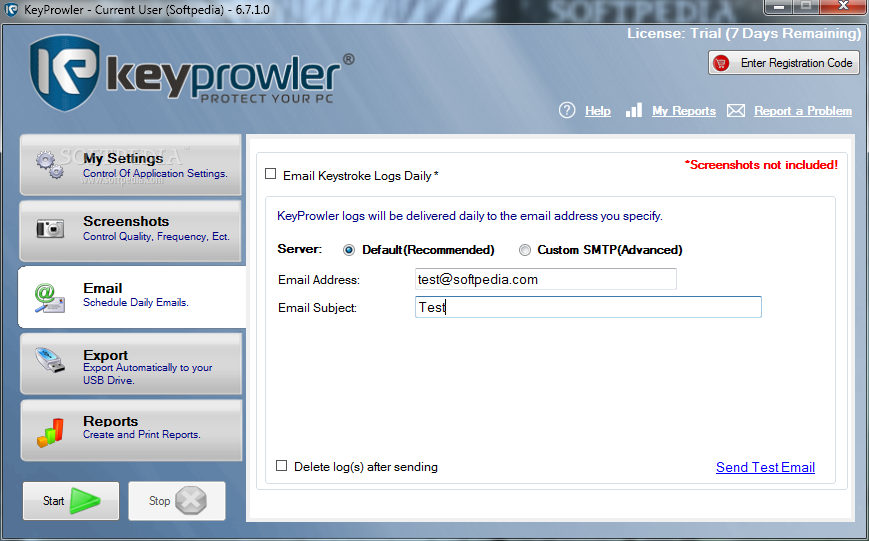Click the KeyProwler shield logo
This screenshot has width=869, height=541.
65,73
